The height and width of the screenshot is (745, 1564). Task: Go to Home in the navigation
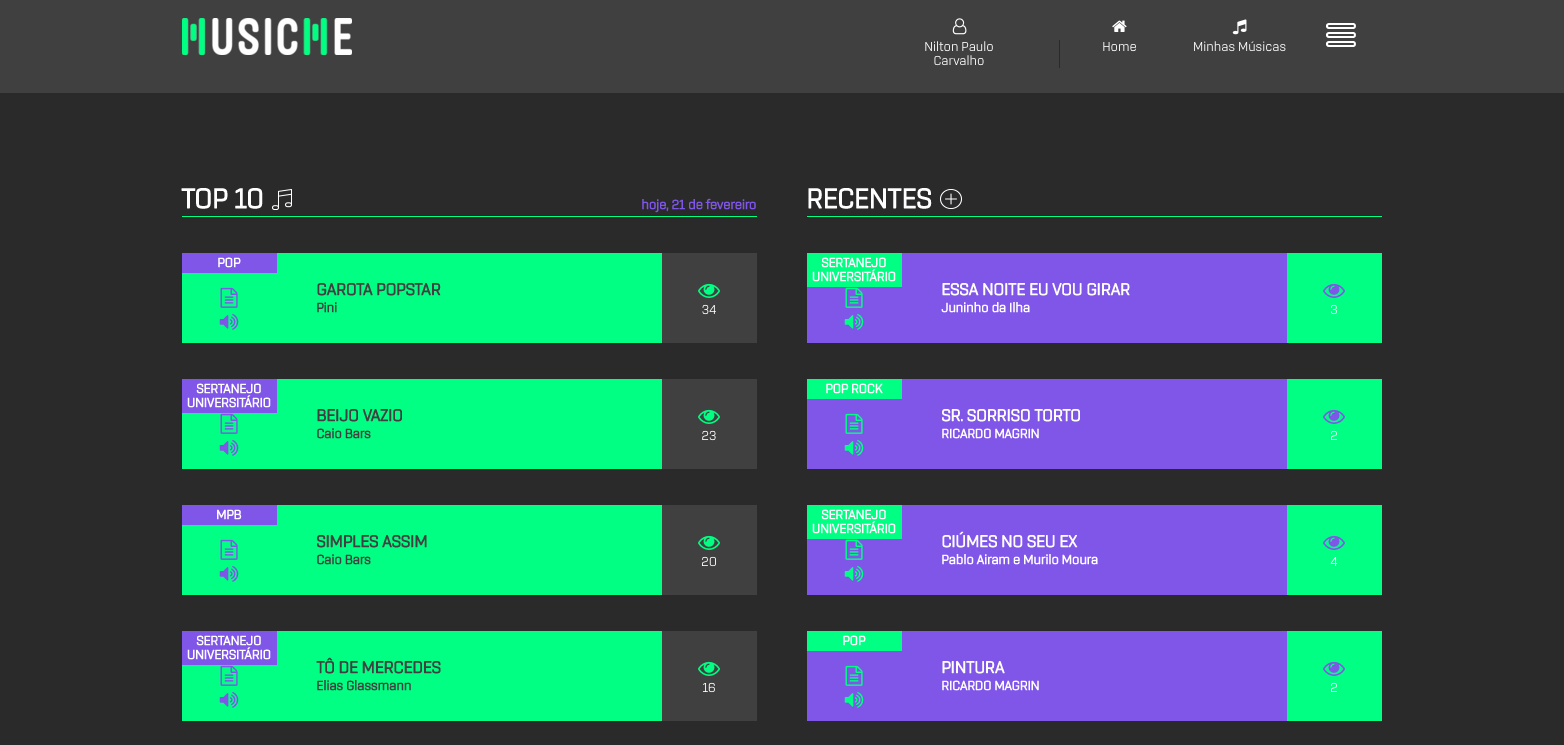pos(1119,37)
